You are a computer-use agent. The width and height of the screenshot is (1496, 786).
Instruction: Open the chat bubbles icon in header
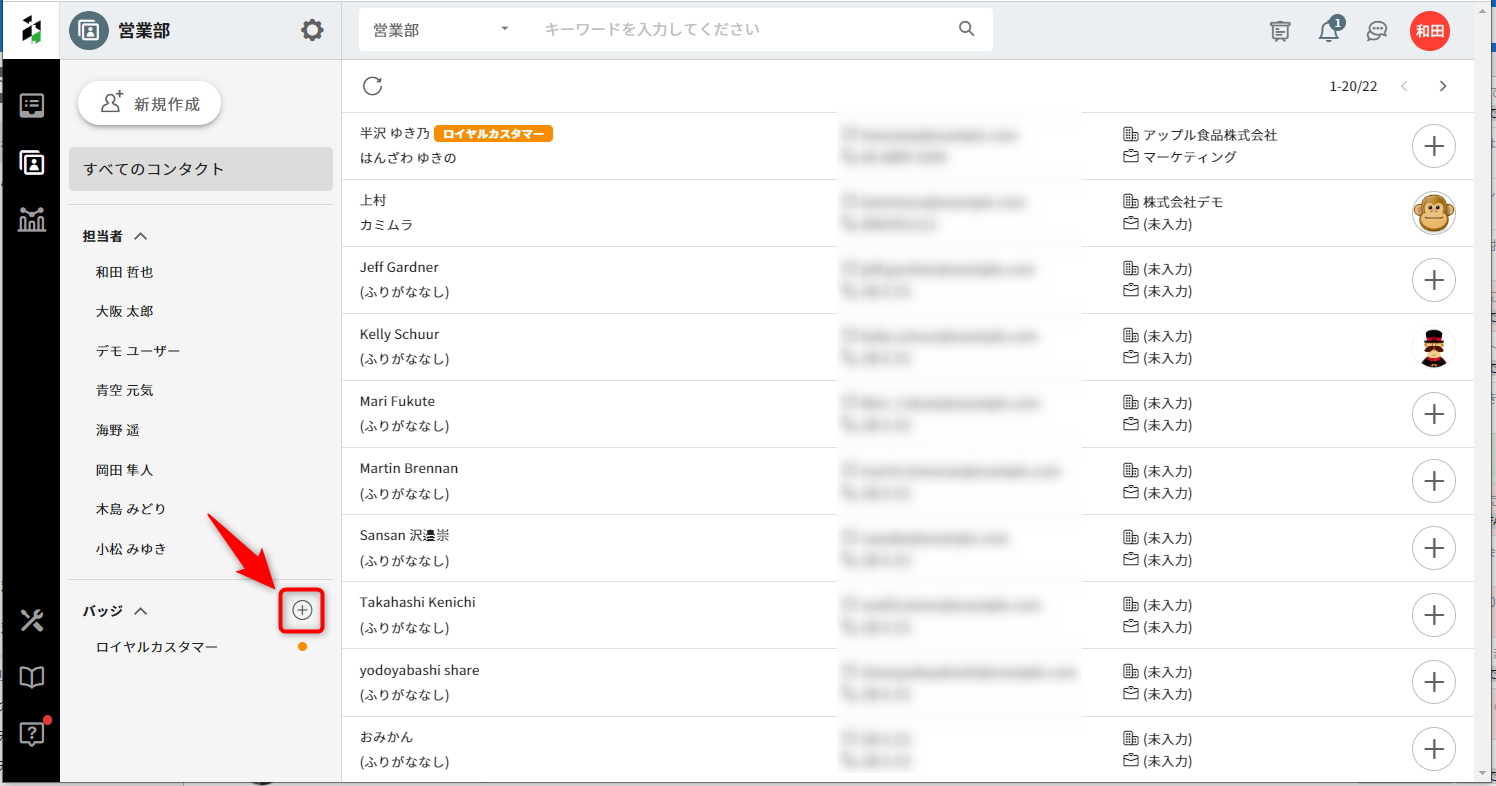tap(1377, 31)
